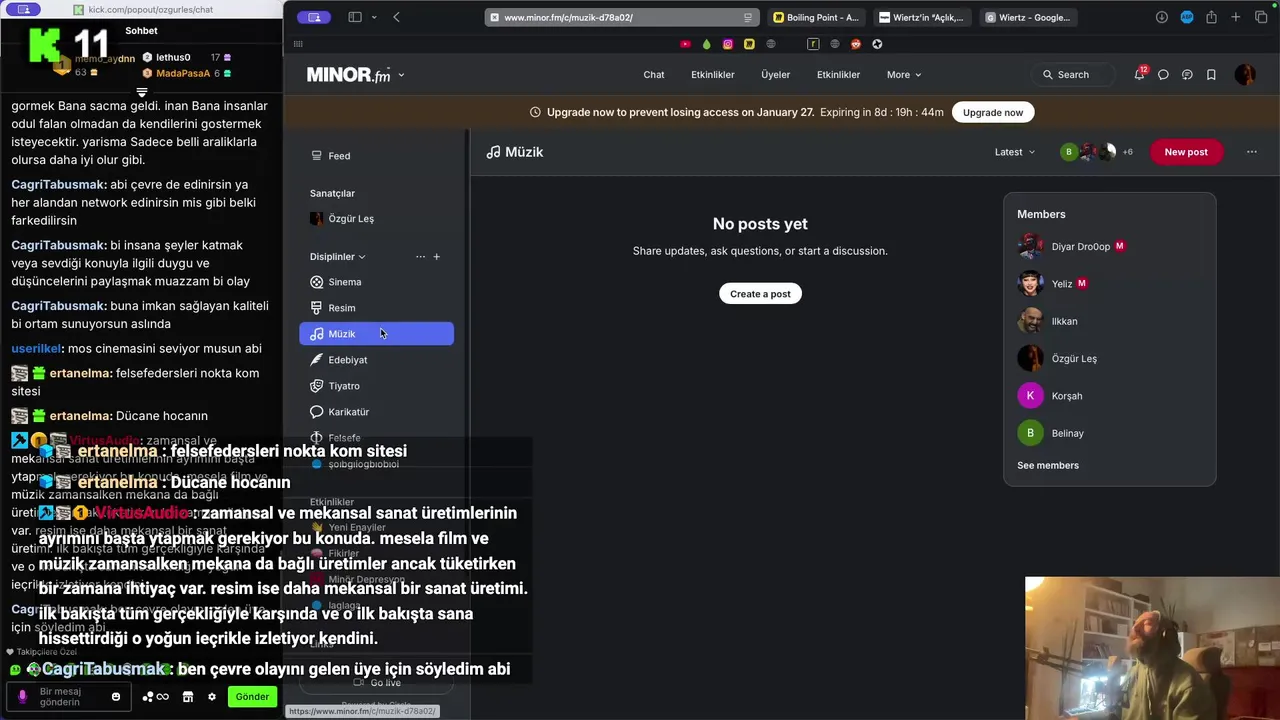Open the Disiplinler three-dot options
Screen dimensions: 1280x720
click(x=420, y=257)
